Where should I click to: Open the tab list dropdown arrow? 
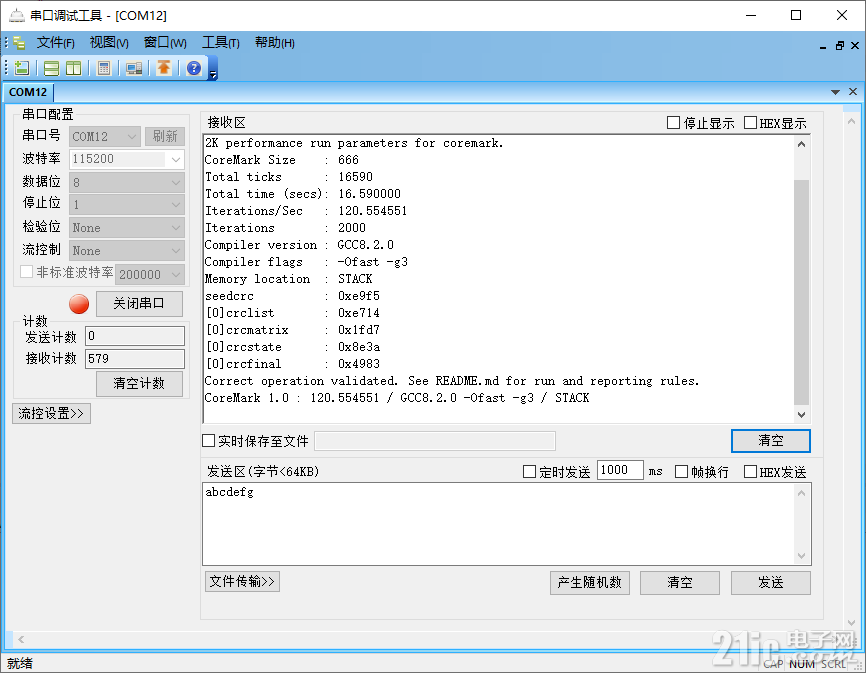coord(835,92)
